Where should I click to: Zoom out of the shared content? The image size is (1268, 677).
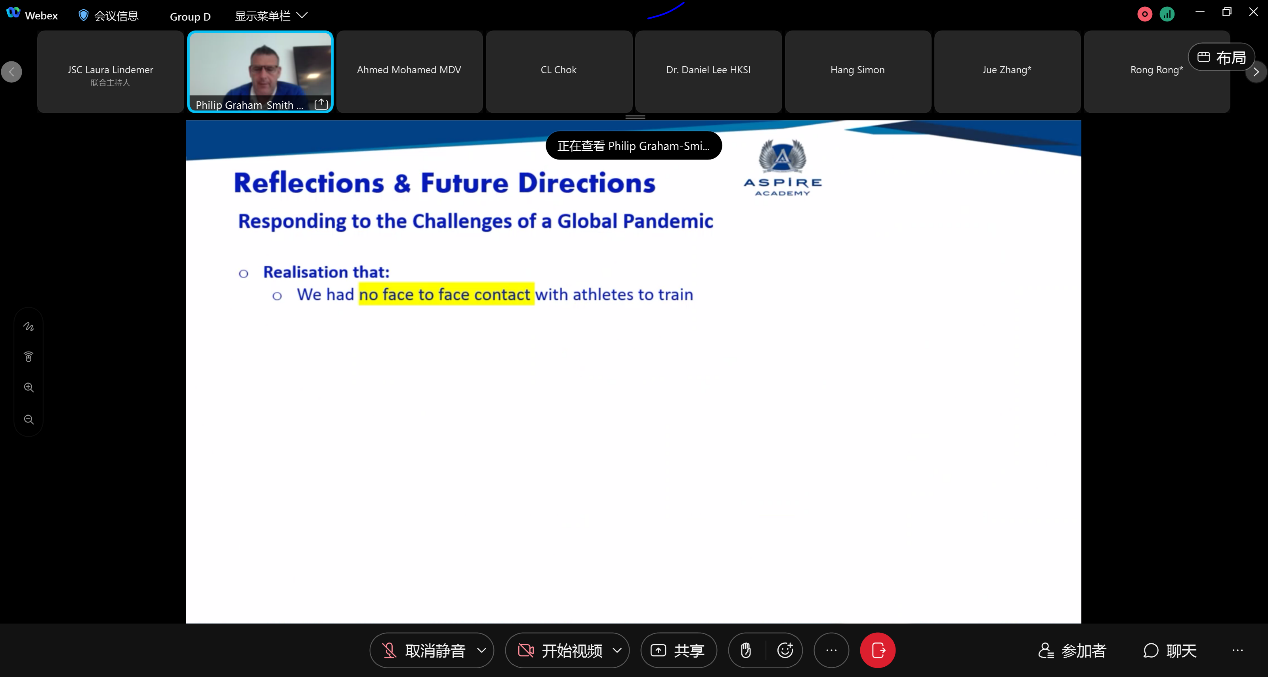(29, 420)
